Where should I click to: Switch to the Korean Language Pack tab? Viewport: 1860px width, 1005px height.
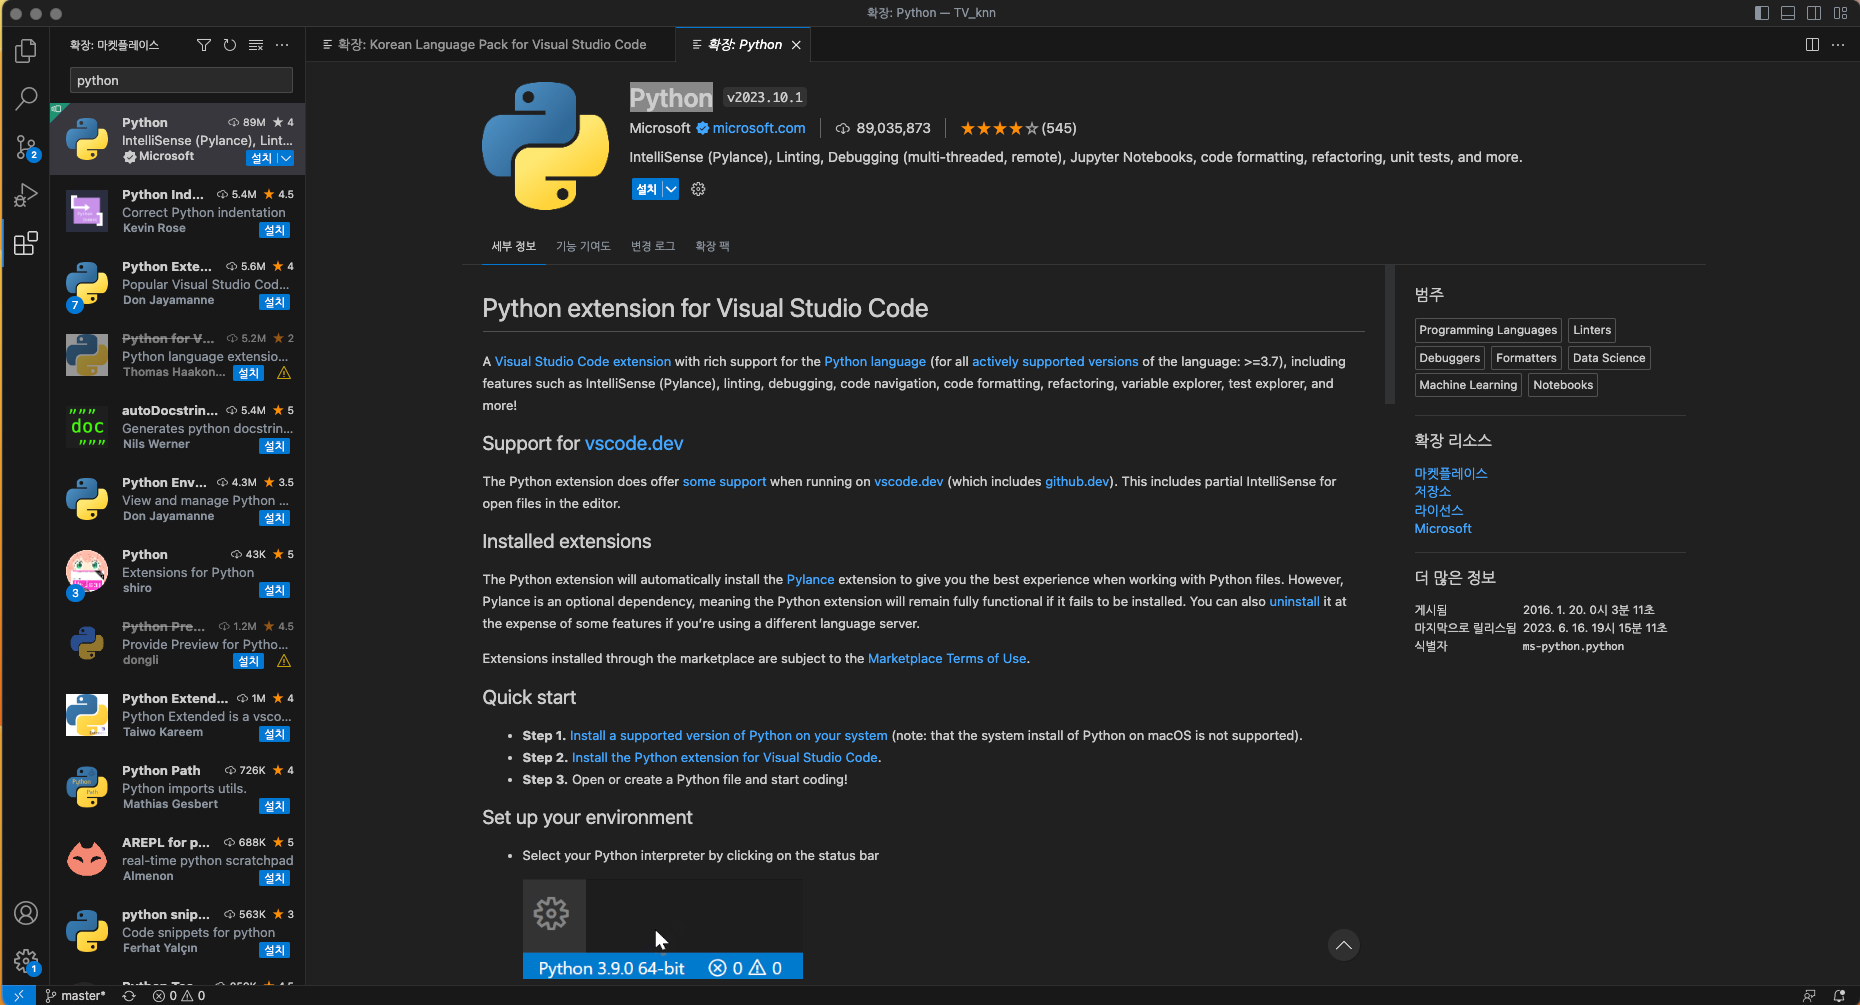[492, 45]
